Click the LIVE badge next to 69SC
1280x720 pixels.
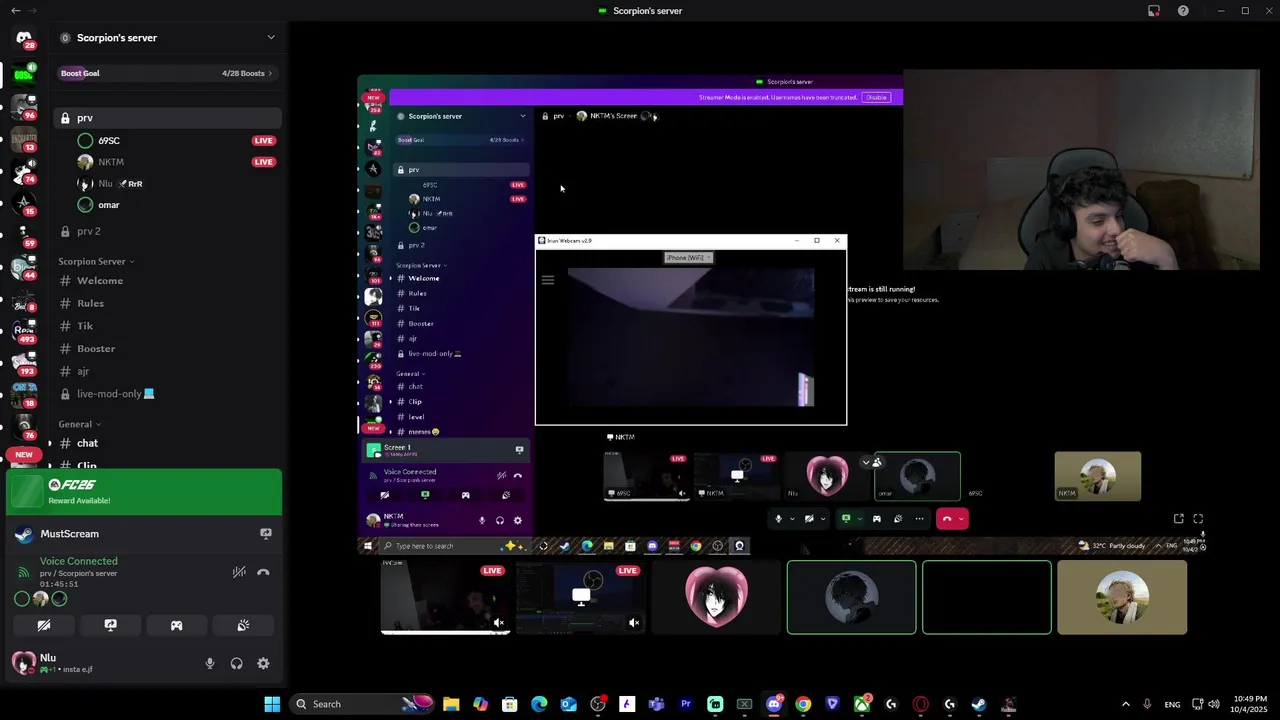(263, 141)
